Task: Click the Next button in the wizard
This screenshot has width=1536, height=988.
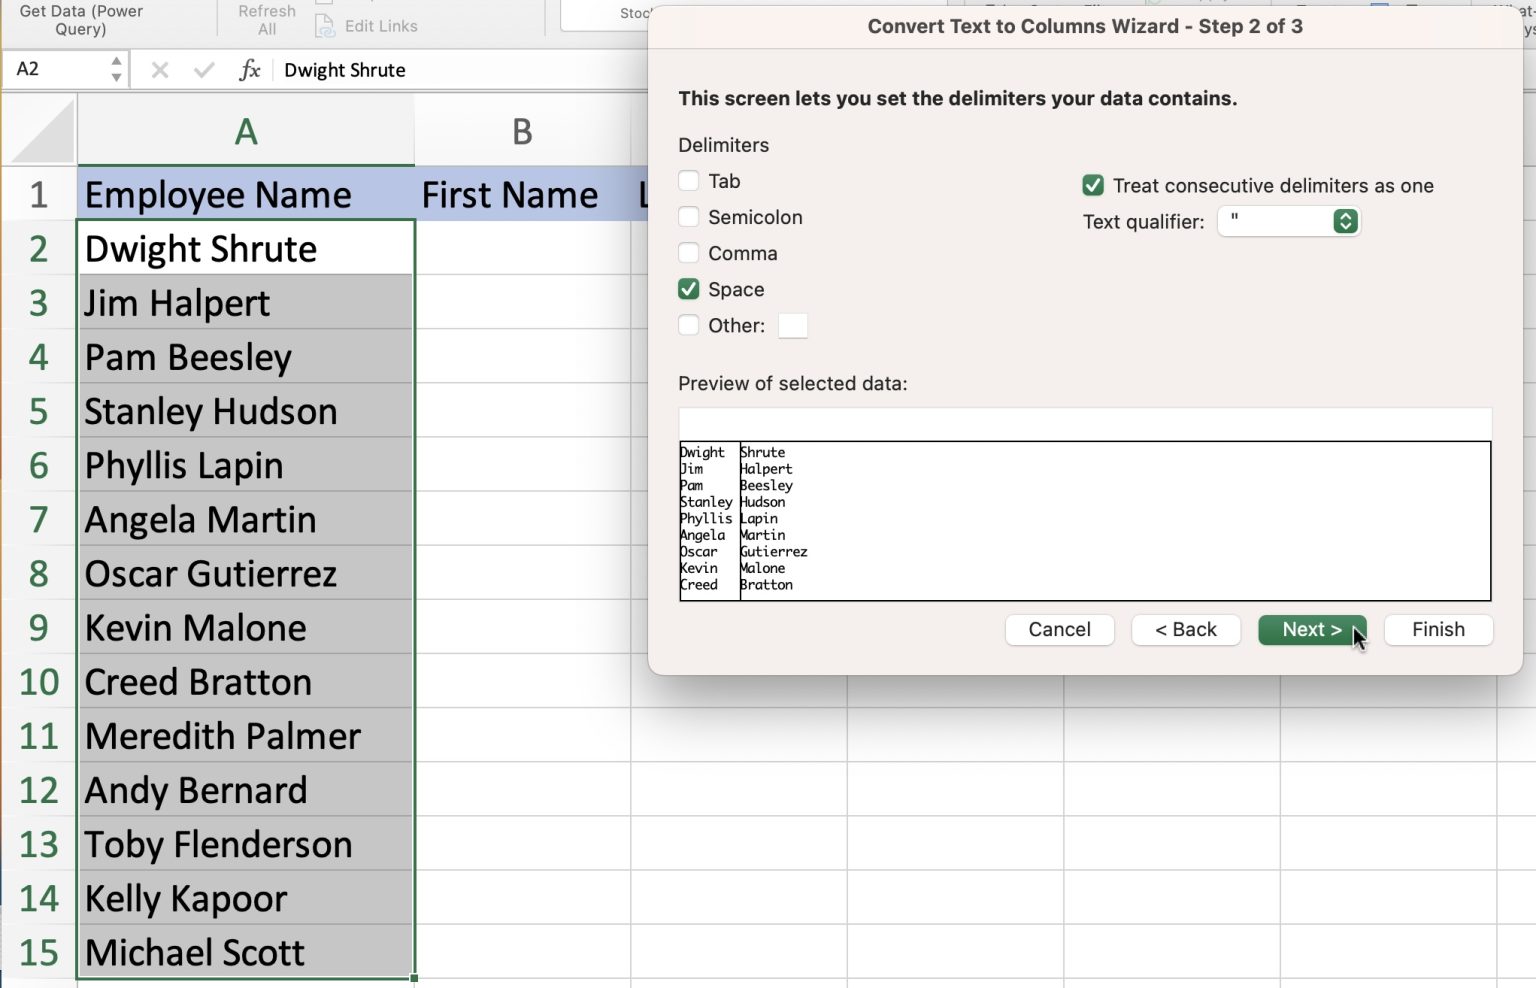Action: 1312,629
